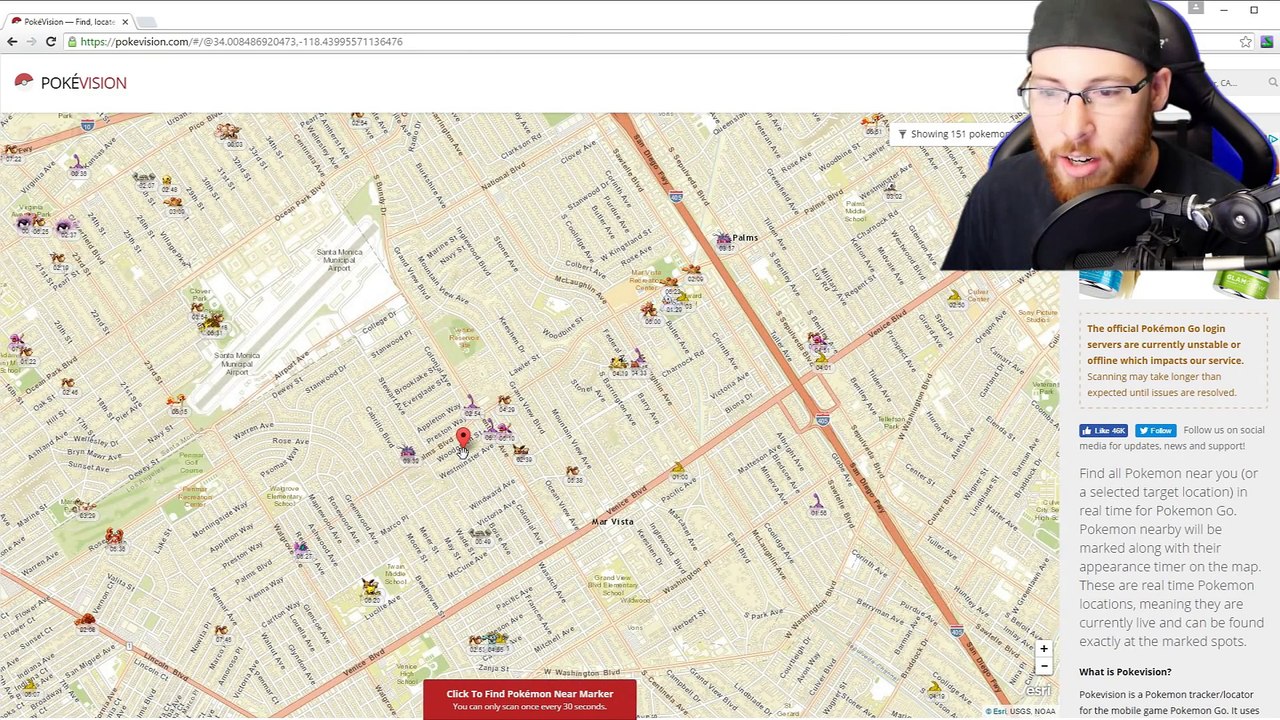Select the PokéVision browser tab

[70, 21]
